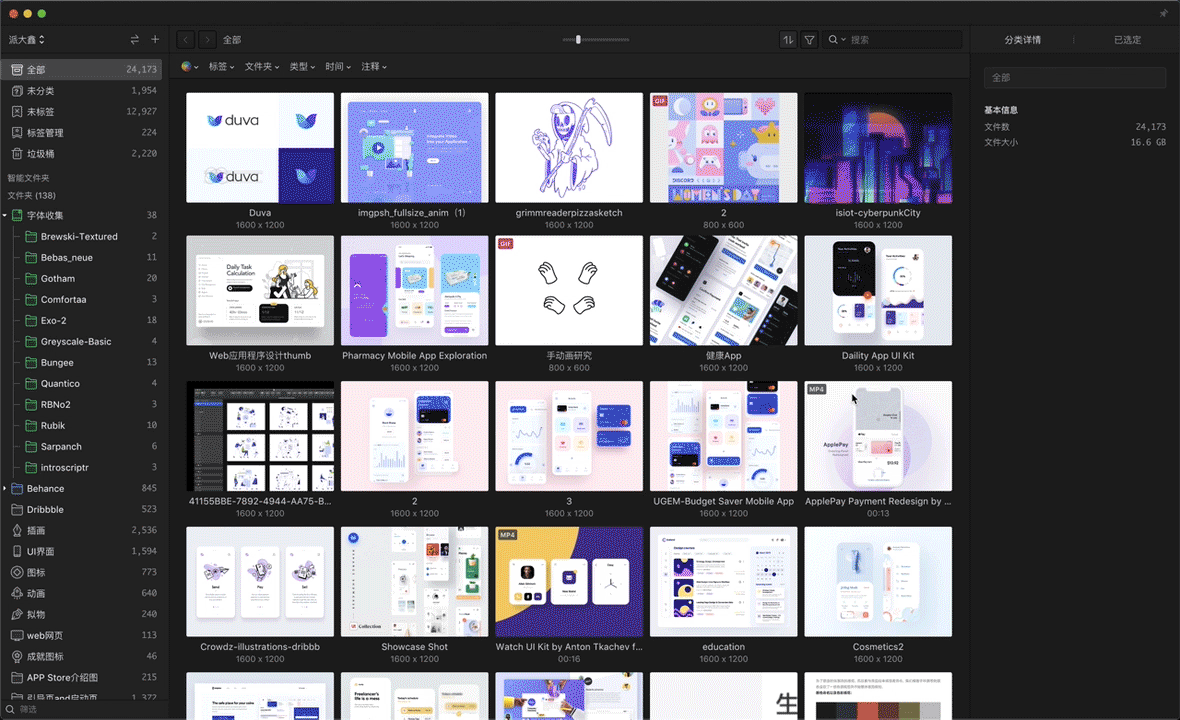Screen dimensions: 1180x720
Task: Open the 标签 filter dropdown
Action: pos(221,66)
